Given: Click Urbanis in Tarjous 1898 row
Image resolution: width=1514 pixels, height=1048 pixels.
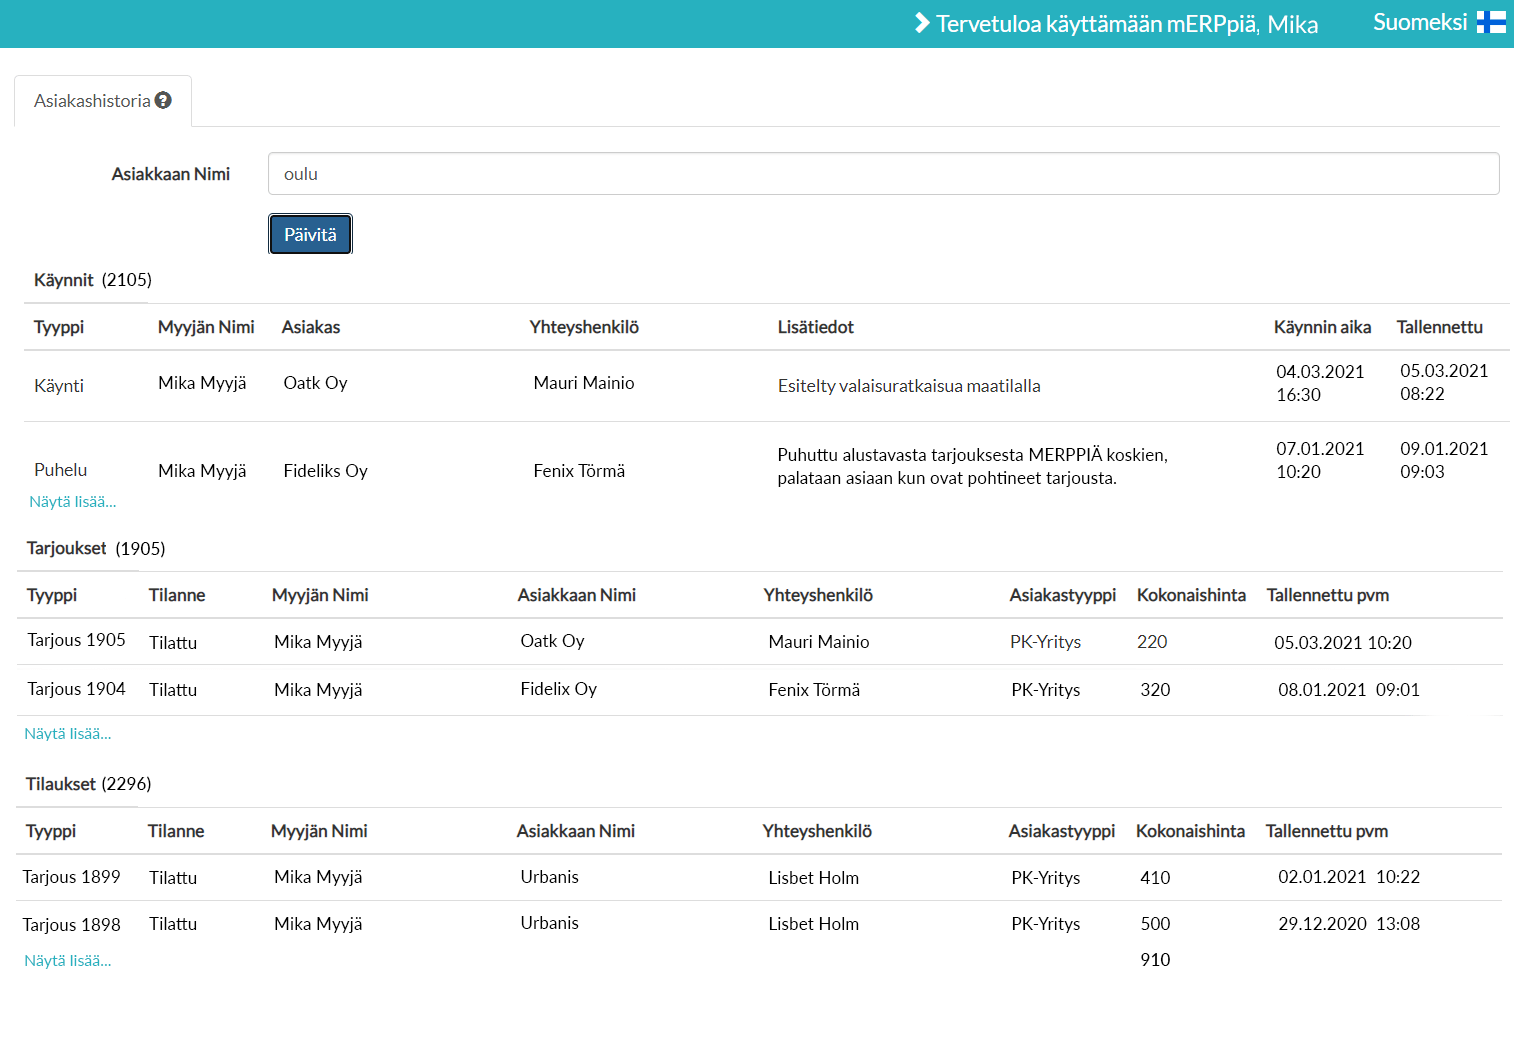Looking at the screenshot, I should tap(550, 923).
